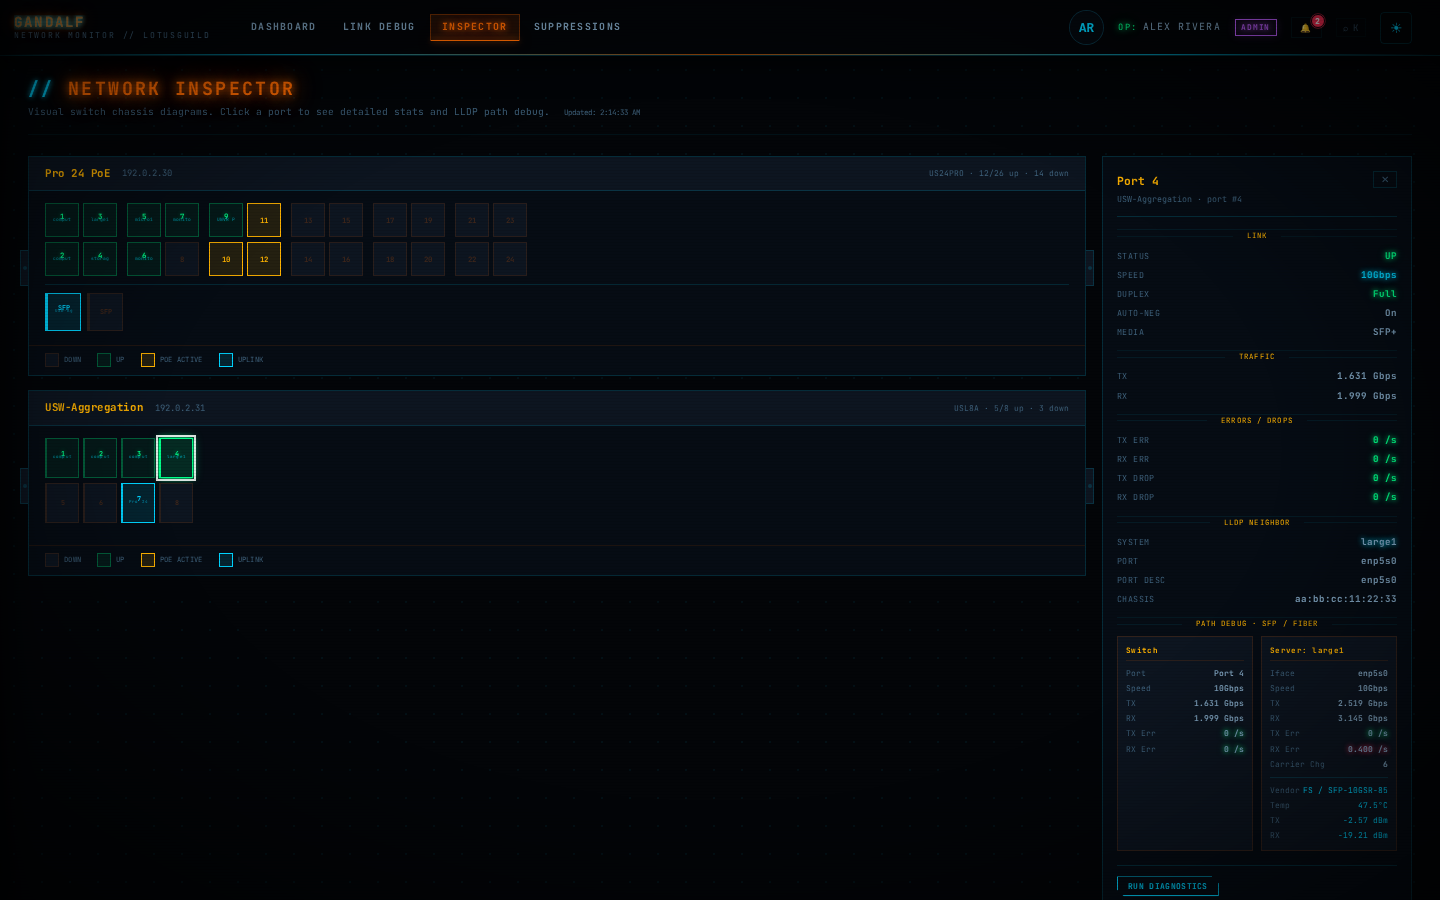The image size is (1440, 900).
Task: Click the GANDALF logo
Action: [49, 22]
